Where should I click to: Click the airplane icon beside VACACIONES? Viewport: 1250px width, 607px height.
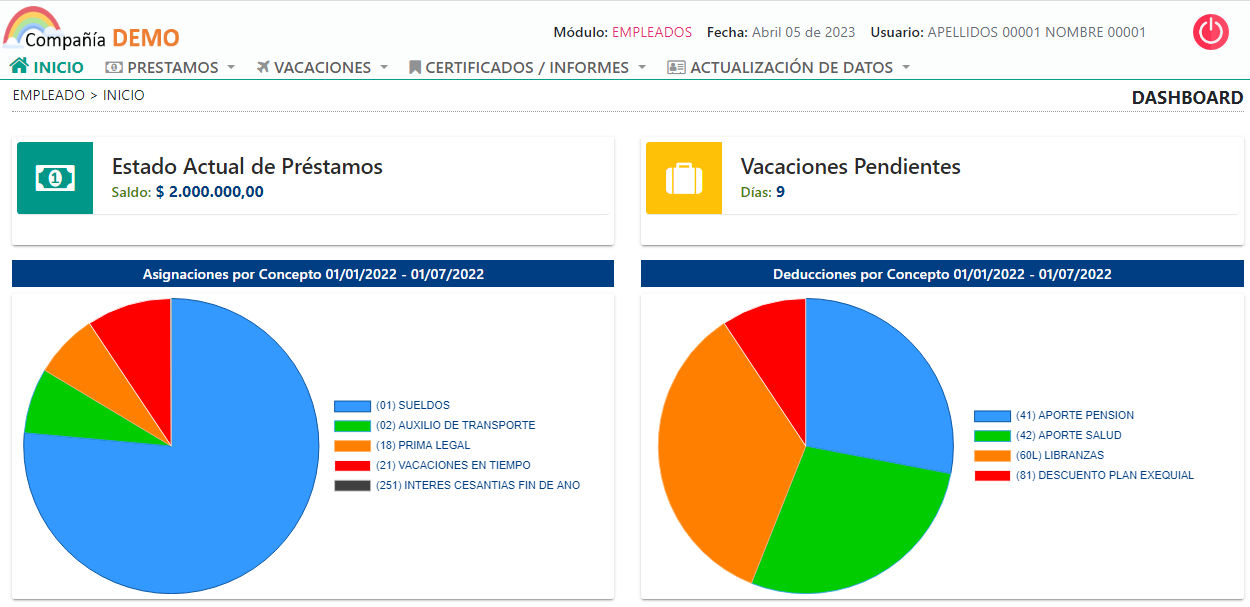263,68
